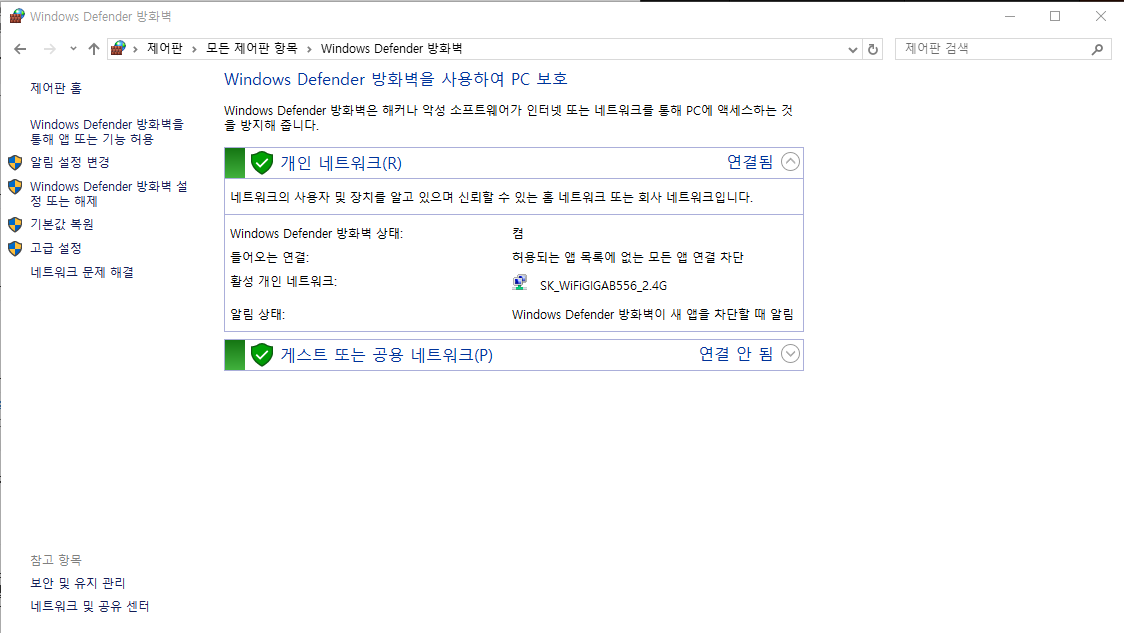The height and width of the screenshot is (633, 1124).
Task: Click the shield icon beside Windows Defender 방화벽 설정 또는 해제
Action: click(14, 186)
